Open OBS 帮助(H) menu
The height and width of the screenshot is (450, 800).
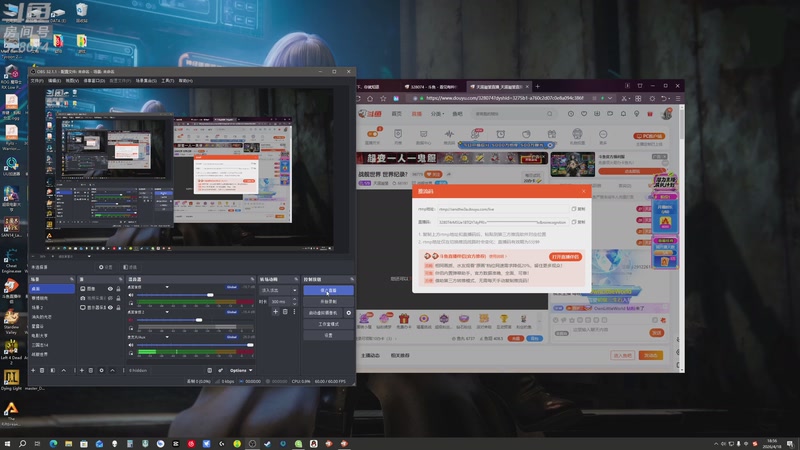[x=186, y=81]
